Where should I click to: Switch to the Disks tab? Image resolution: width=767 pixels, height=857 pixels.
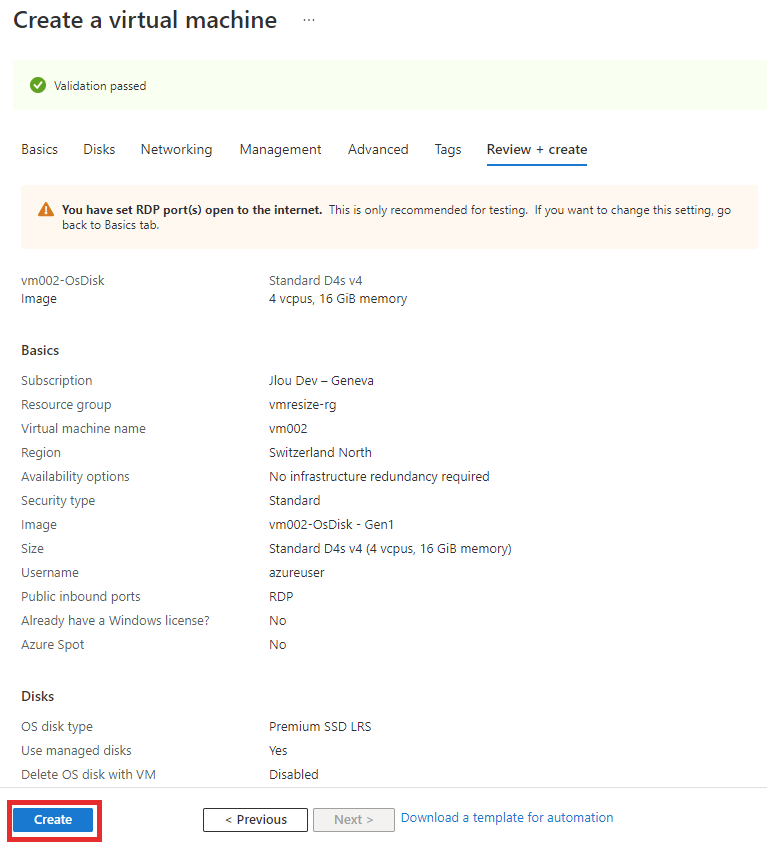tap(99, 149)
